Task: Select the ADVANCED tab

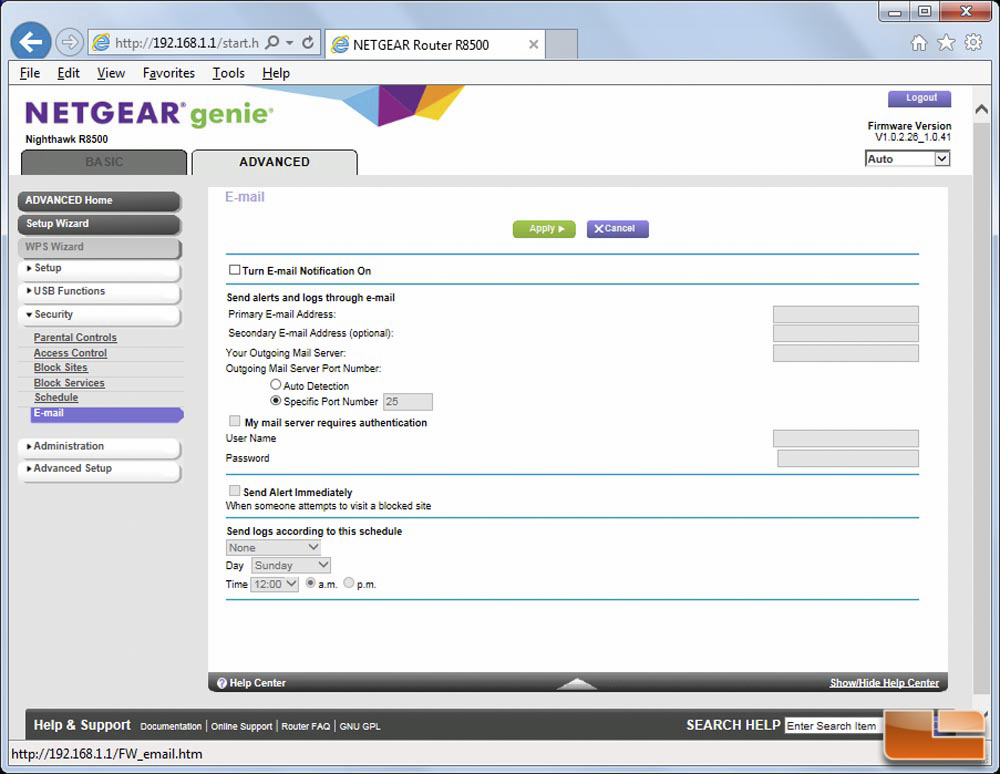Action: coord(274,162)
